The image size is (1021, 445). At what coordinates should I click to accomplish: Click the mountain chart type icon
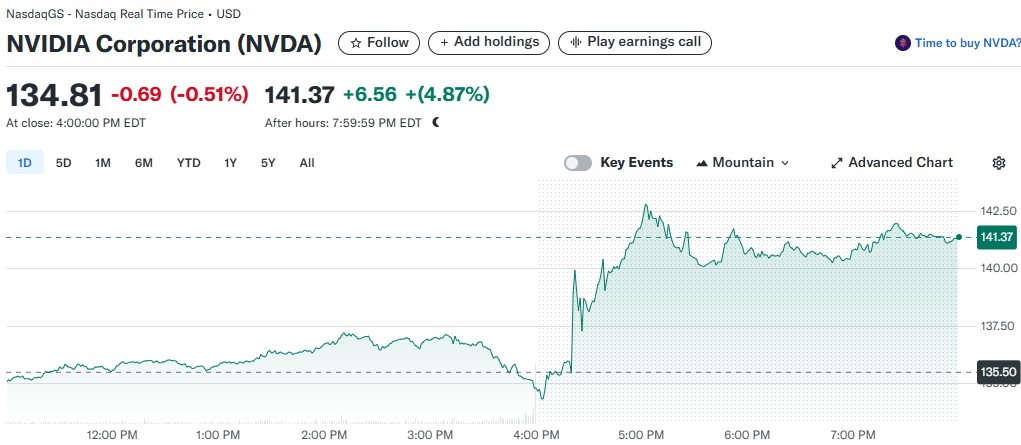702,163
